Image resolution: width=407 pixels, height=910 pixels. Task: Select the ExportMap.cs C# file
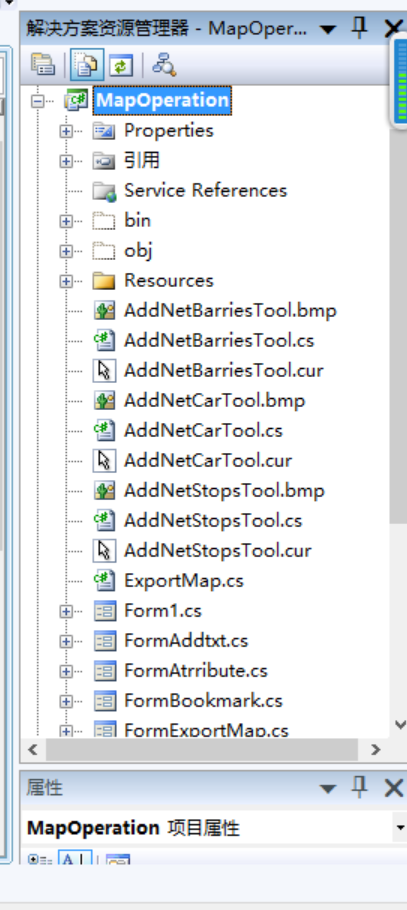183,580
